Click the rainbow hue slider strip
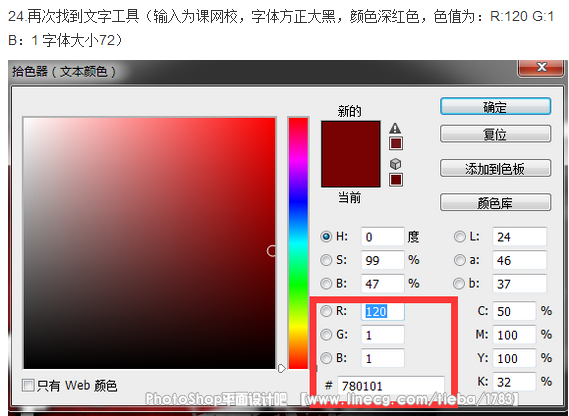 pyautogui.click(x=298, y=243)
